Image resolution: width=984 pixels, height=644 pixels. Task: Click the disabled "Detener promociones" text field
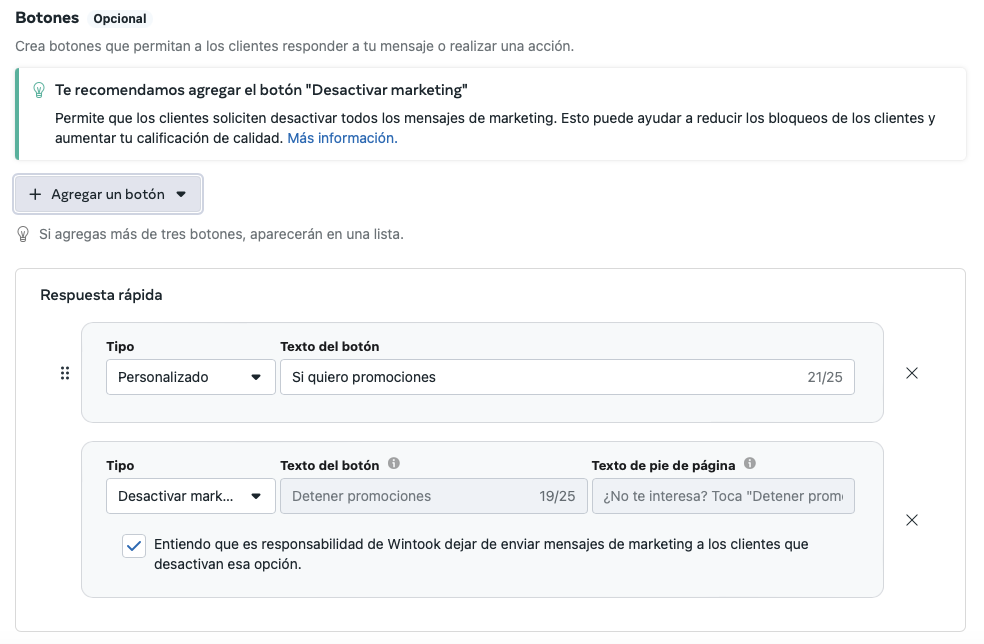410,496
